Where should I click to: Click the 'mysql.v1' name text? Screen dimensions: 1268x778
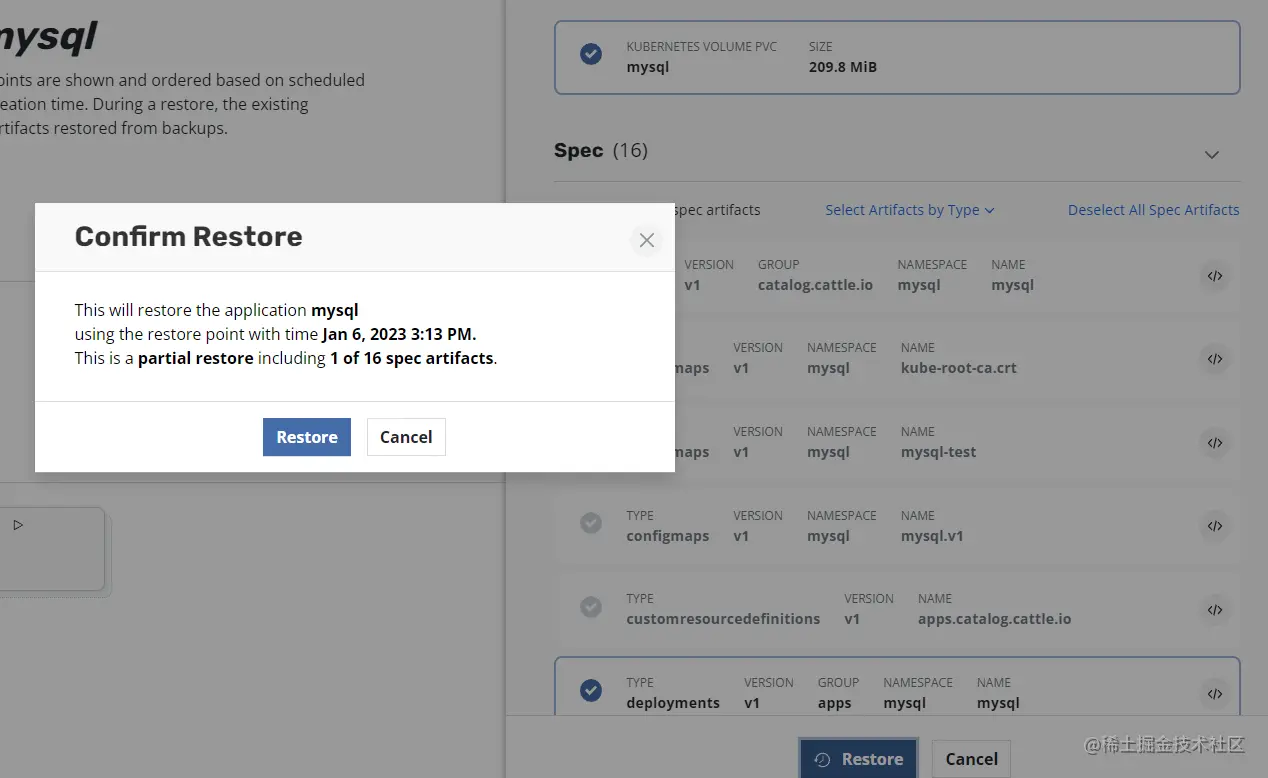coord(932,536)
